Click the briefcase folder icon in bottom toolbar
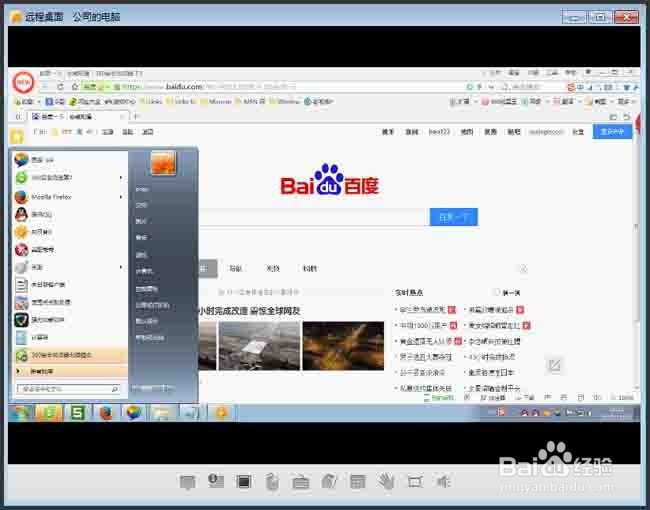The height and width of the screenshot is (510, 650). tap(301, 482)
